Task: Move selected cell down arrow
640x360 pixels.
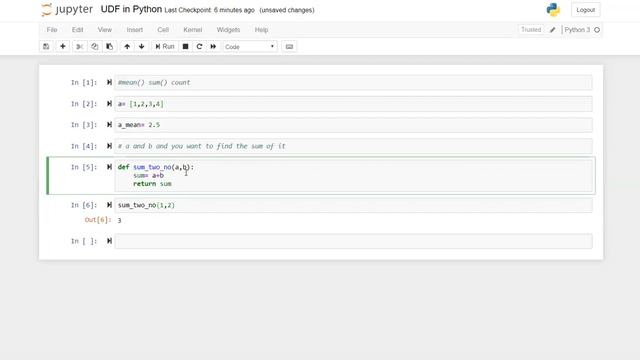Action: [142, 47]
